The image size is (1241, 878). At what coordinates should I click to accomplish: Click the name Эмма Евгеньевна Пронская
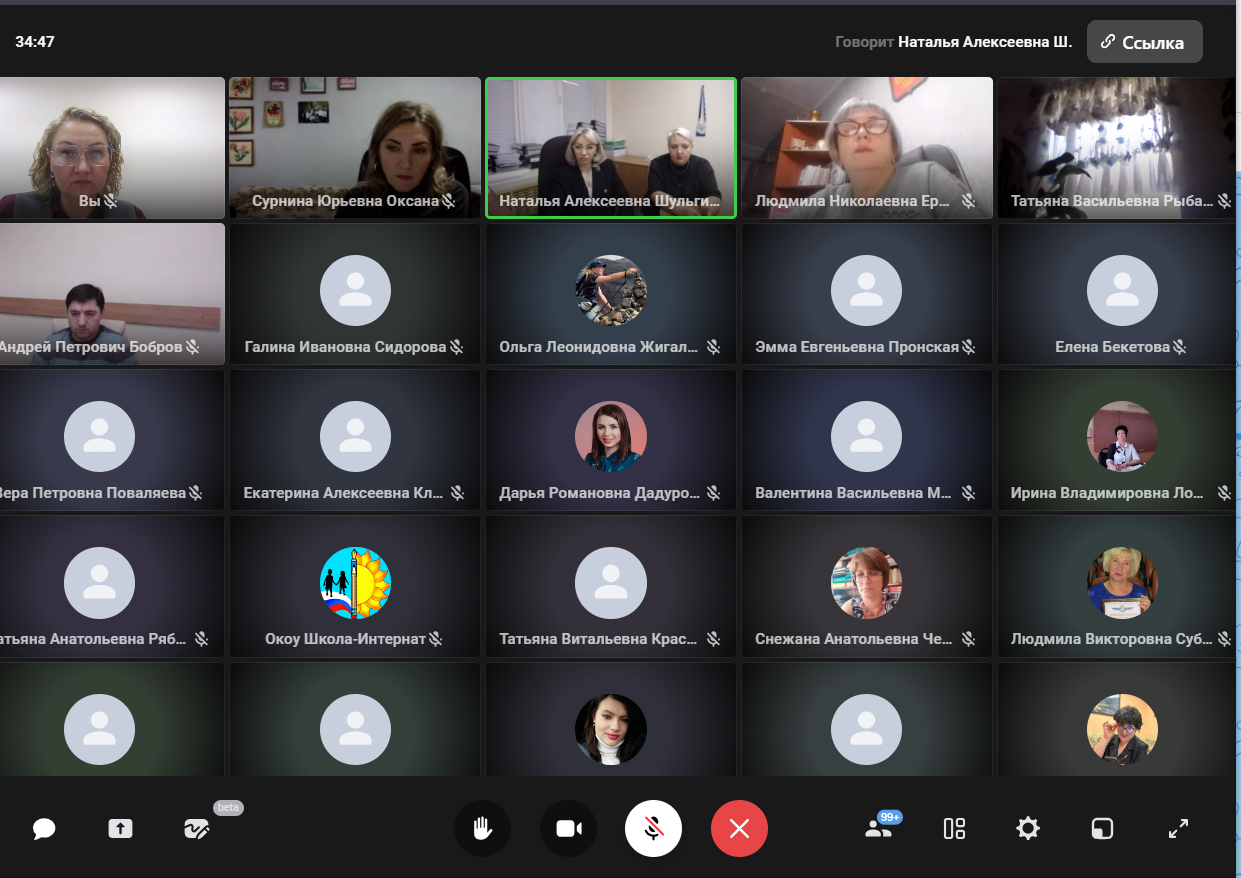pyautogui.click(x=857, y=347)
